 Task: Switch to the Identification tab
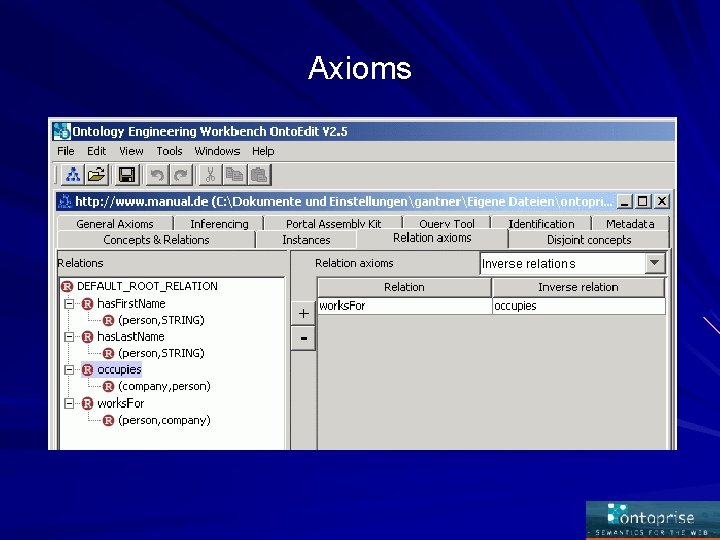click(x=541, y=224)
